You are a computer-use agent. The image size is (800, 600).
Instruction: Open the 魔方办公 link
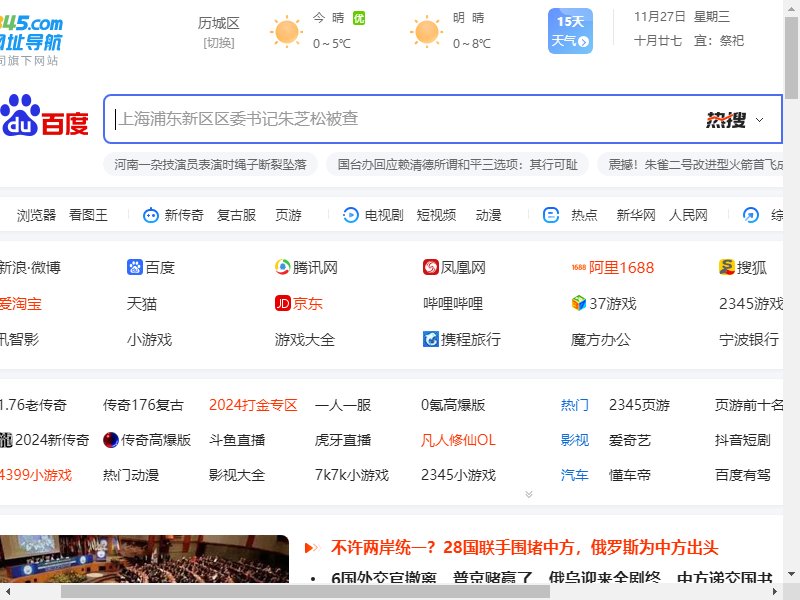point(601,339)
